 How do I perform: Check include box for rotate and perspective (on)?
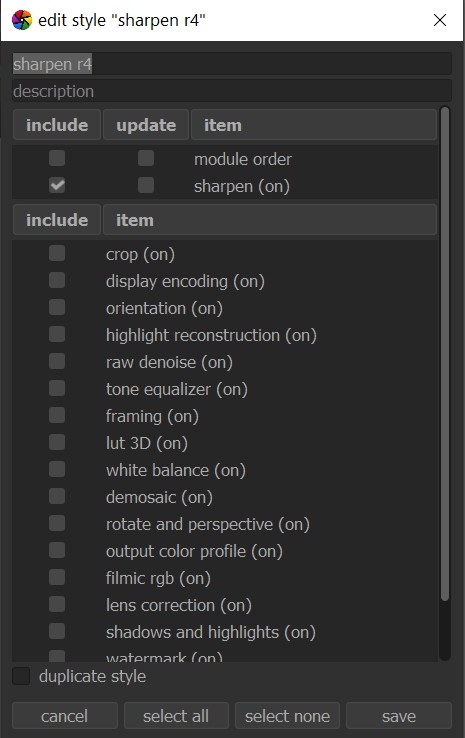pos(57,524)
